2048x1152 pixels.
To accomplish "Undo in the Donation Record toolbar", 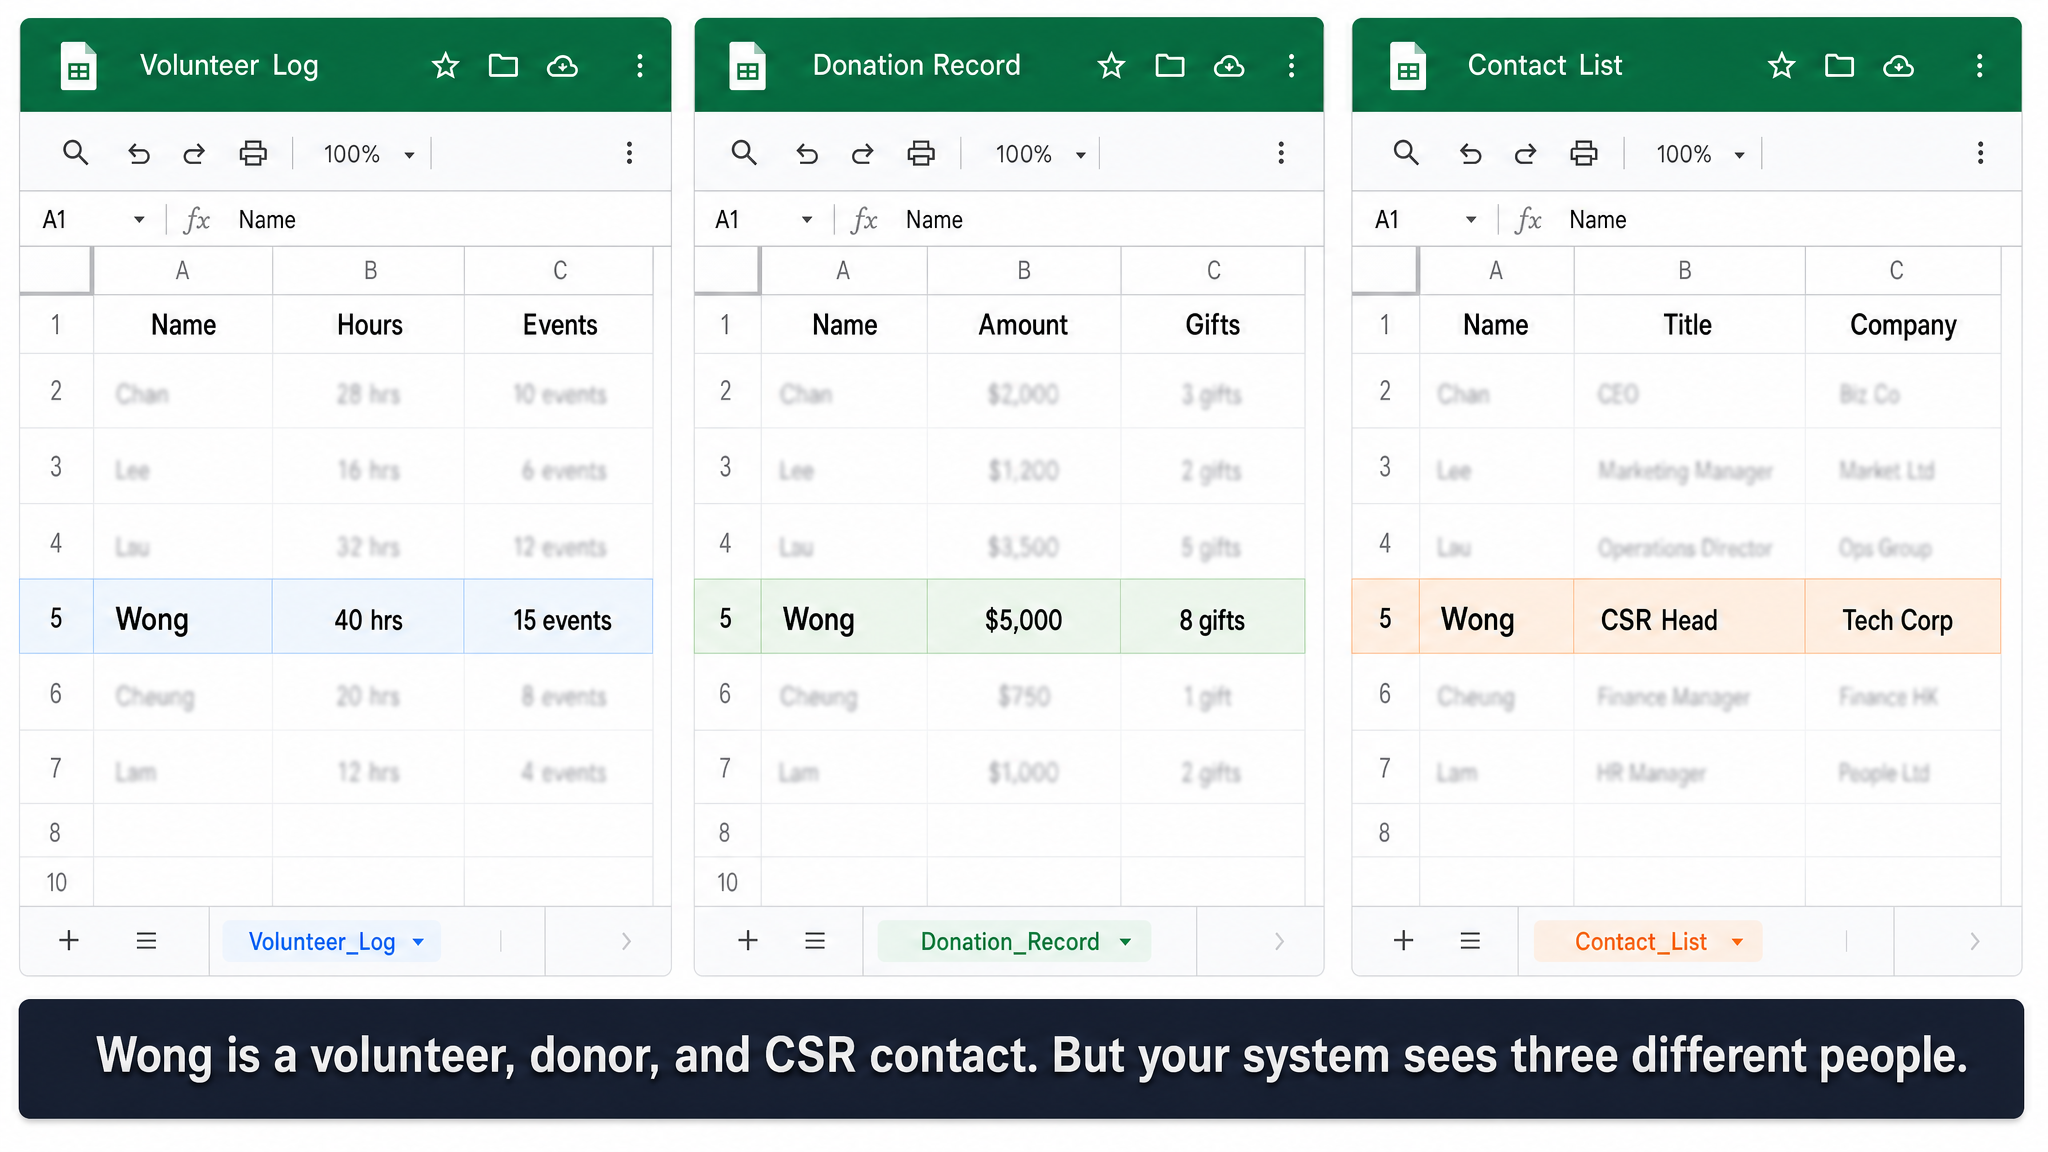I will pyautogui.click(x=807, y=153).
